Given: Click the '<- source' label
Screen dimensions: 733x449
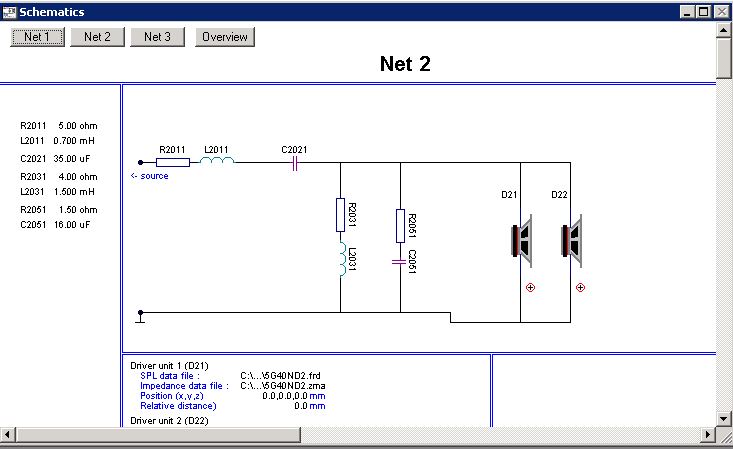Looking at the screenshot, I should pyautogui.click(x=150, y=176).
